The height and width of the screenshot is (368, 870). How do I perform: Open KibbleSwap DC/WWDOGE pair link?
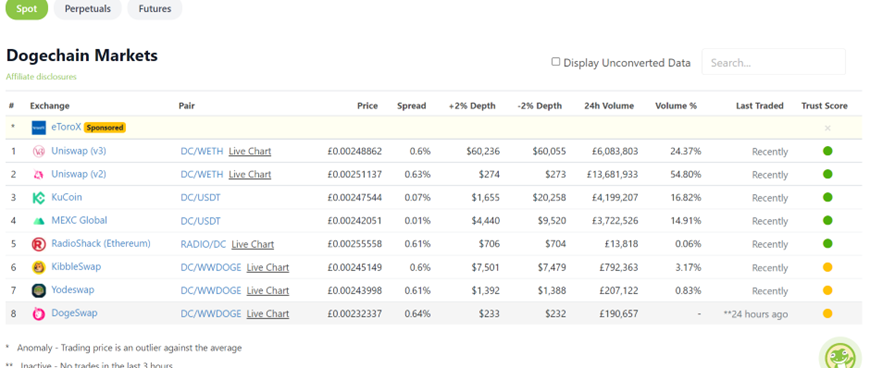coord(211,268)
